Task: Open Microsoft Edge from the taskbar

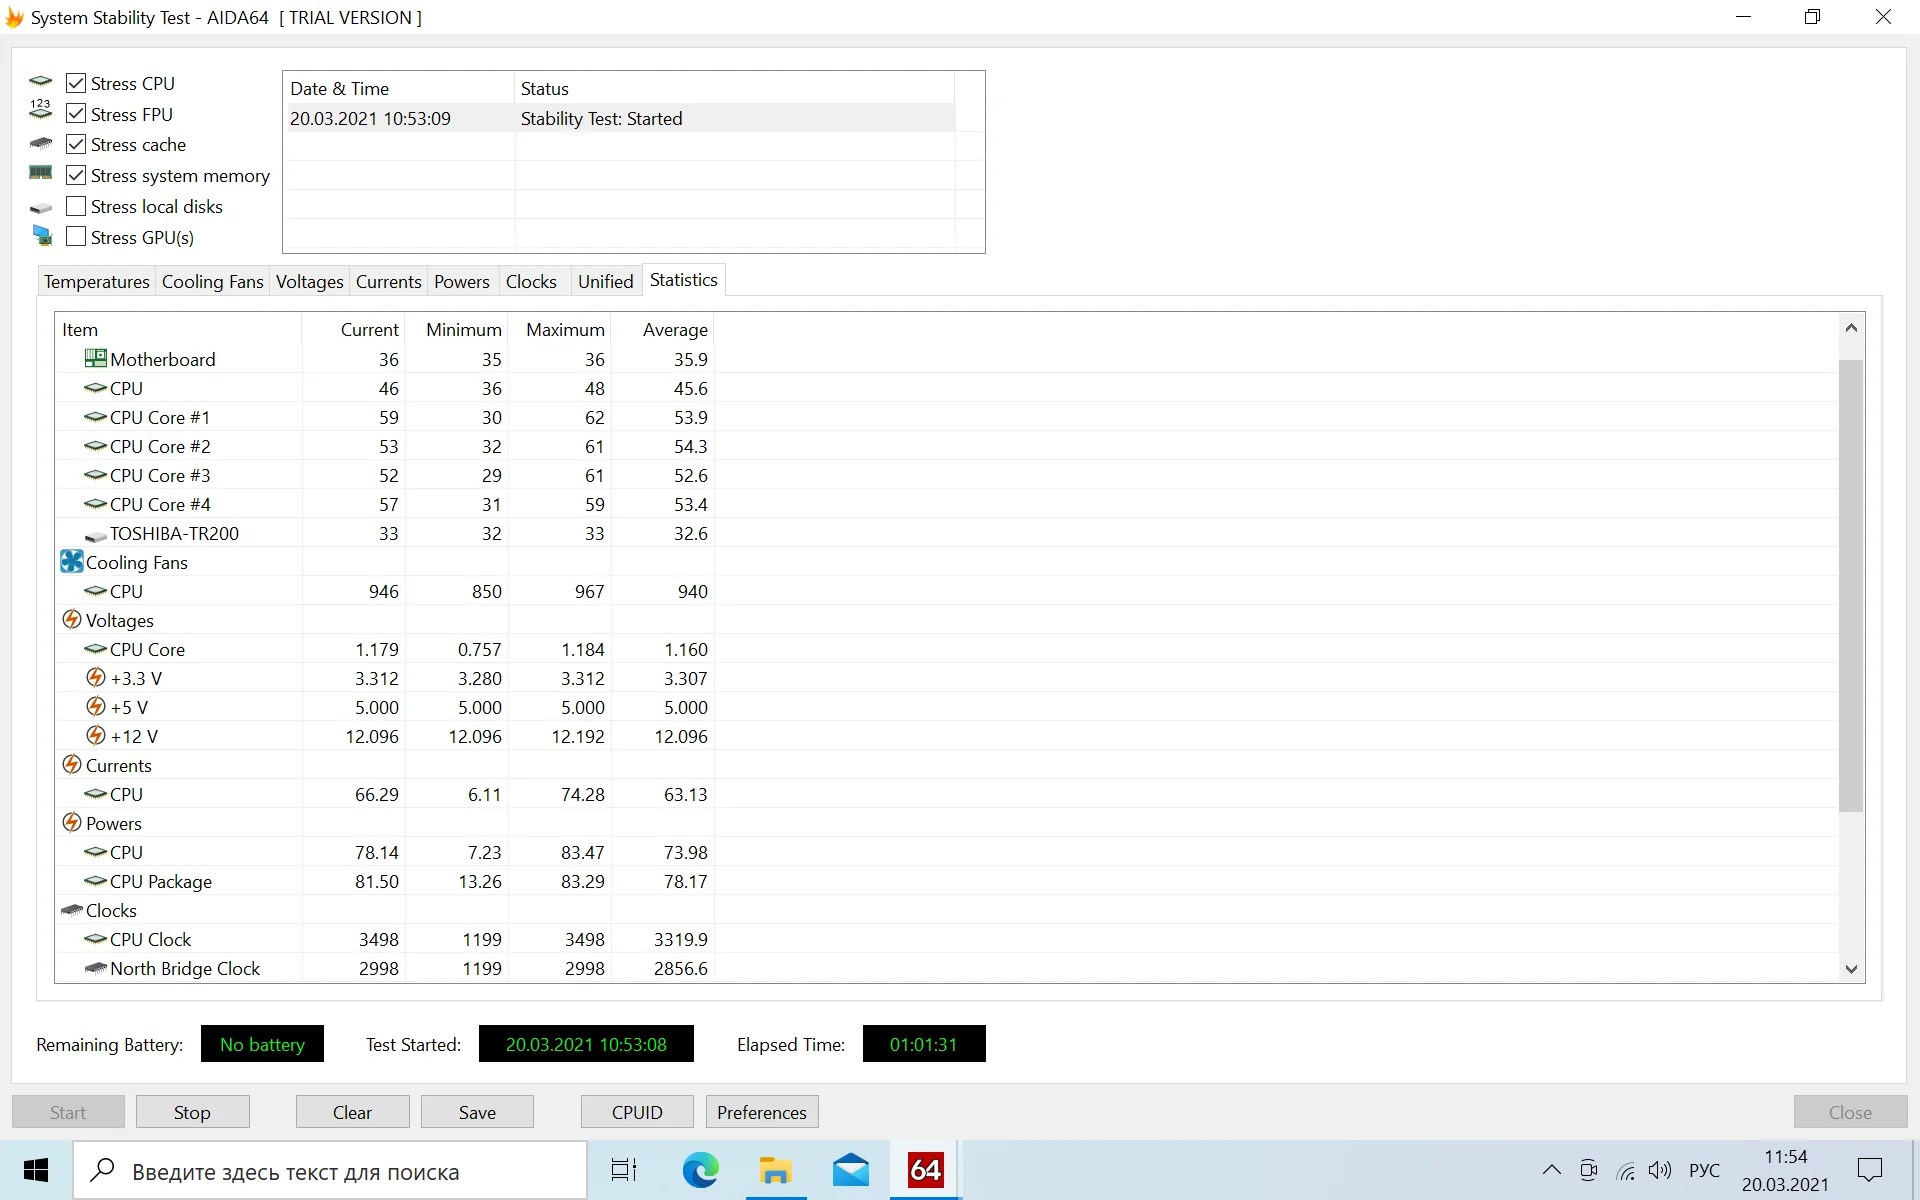Action: 700,1170
